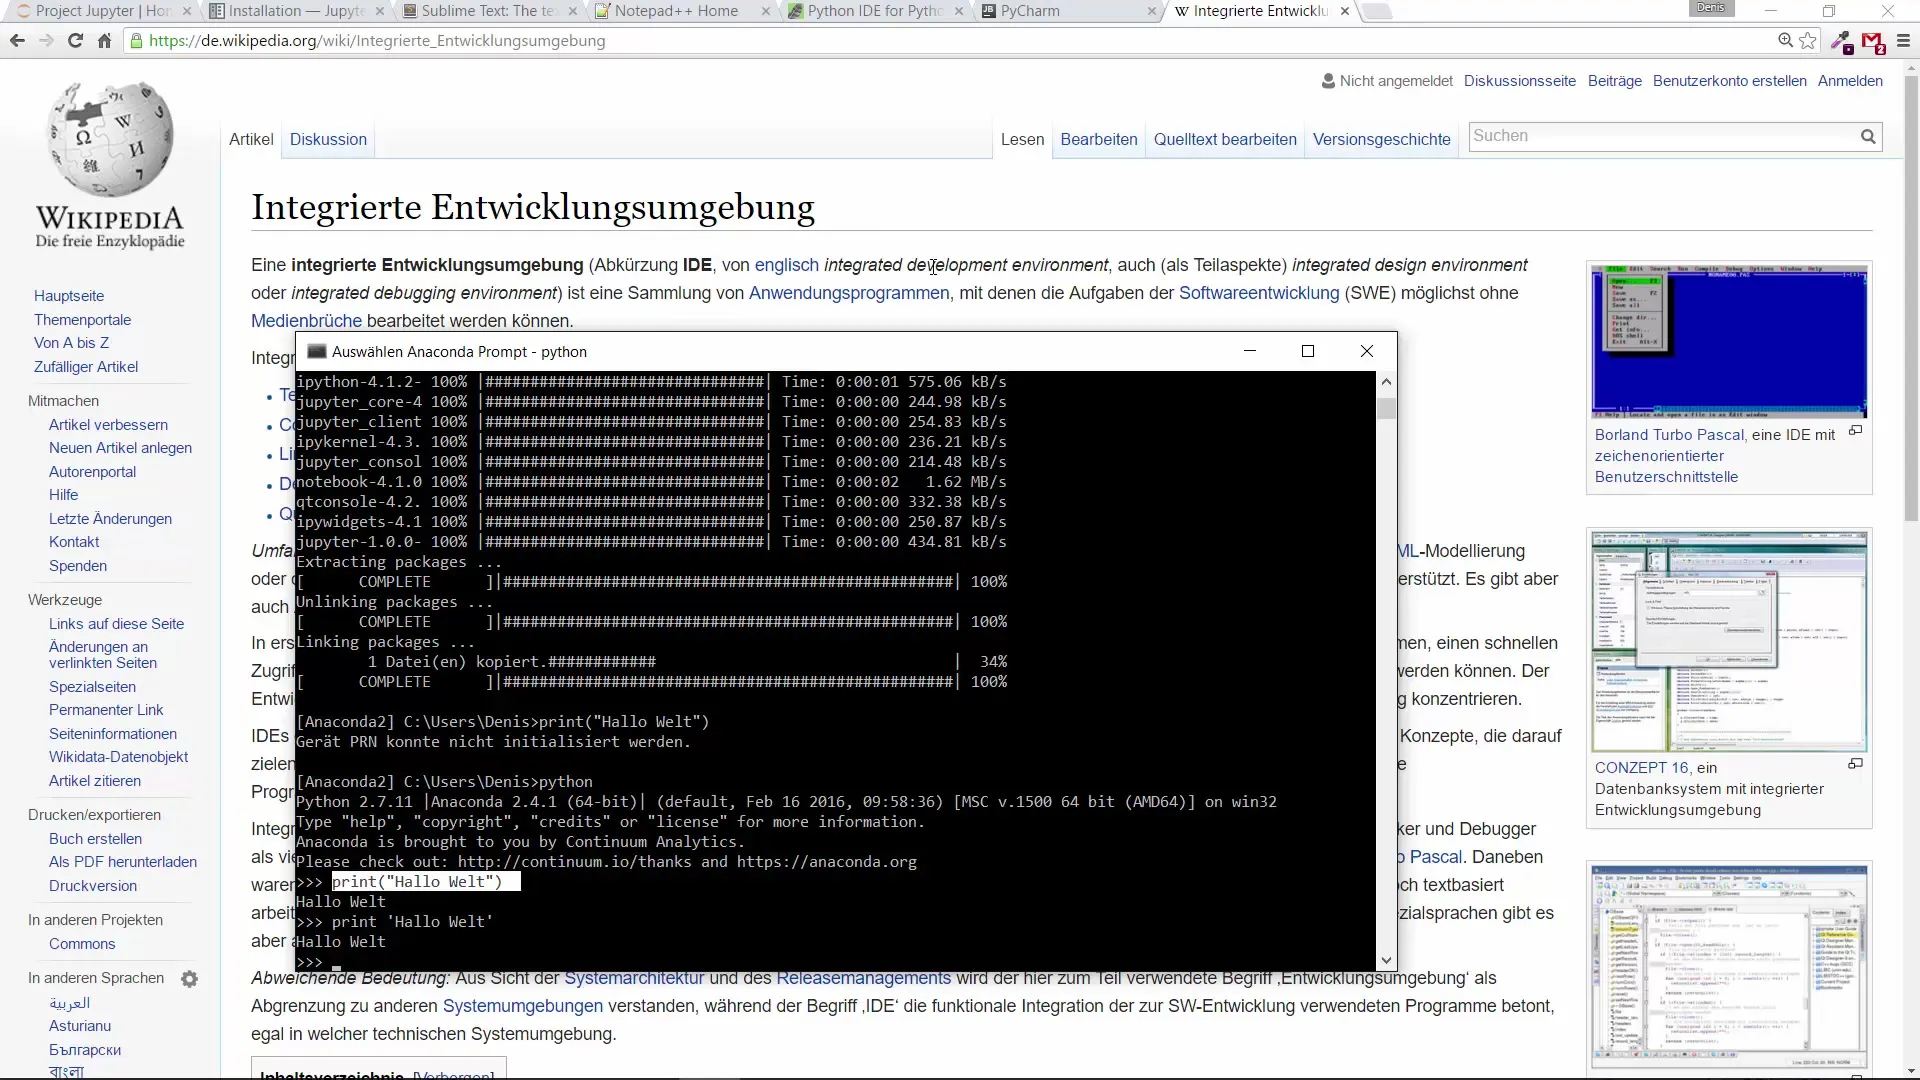Open the Commons sidebar link

pos(82,944)
